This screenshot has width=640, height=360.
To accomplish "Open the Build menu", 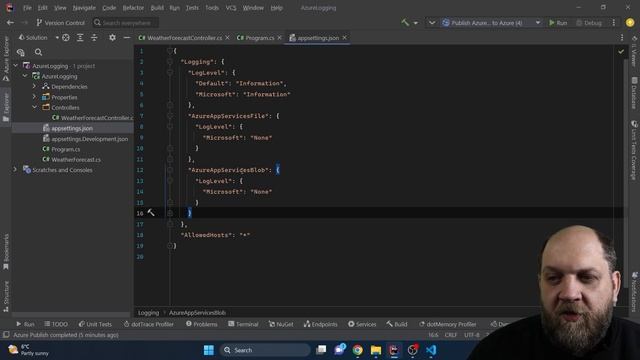I will (x=157, y=8).
